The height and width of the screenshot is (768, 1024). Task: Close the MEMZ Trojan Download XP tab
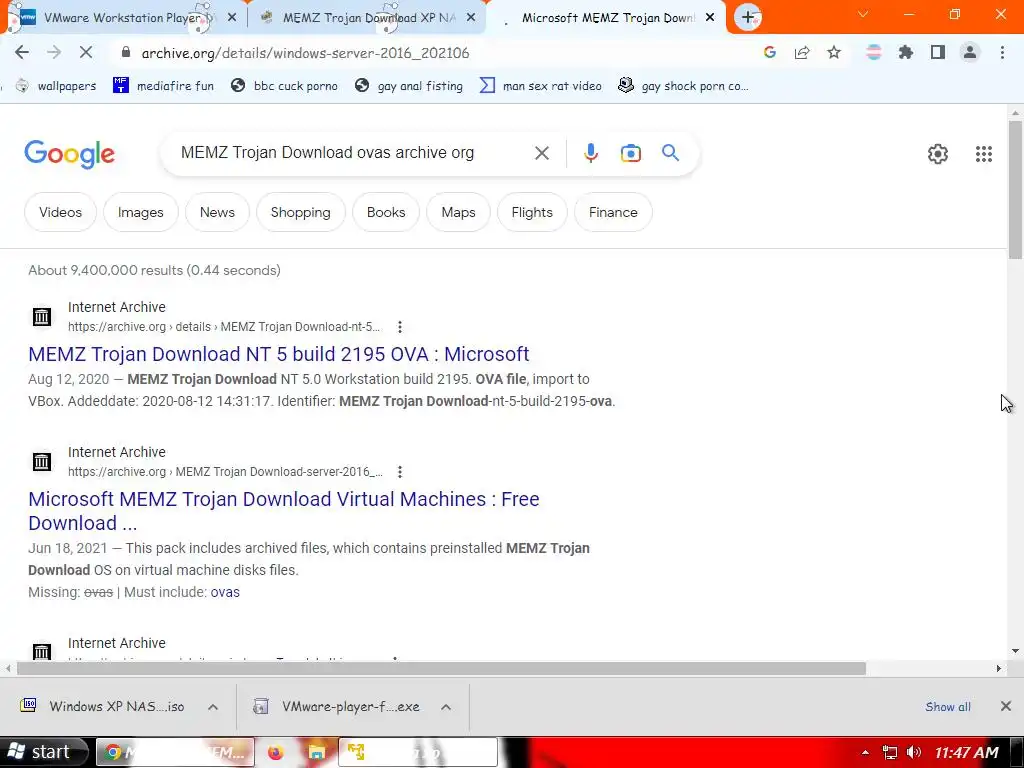pyautogui.click(x=471, y=18)
